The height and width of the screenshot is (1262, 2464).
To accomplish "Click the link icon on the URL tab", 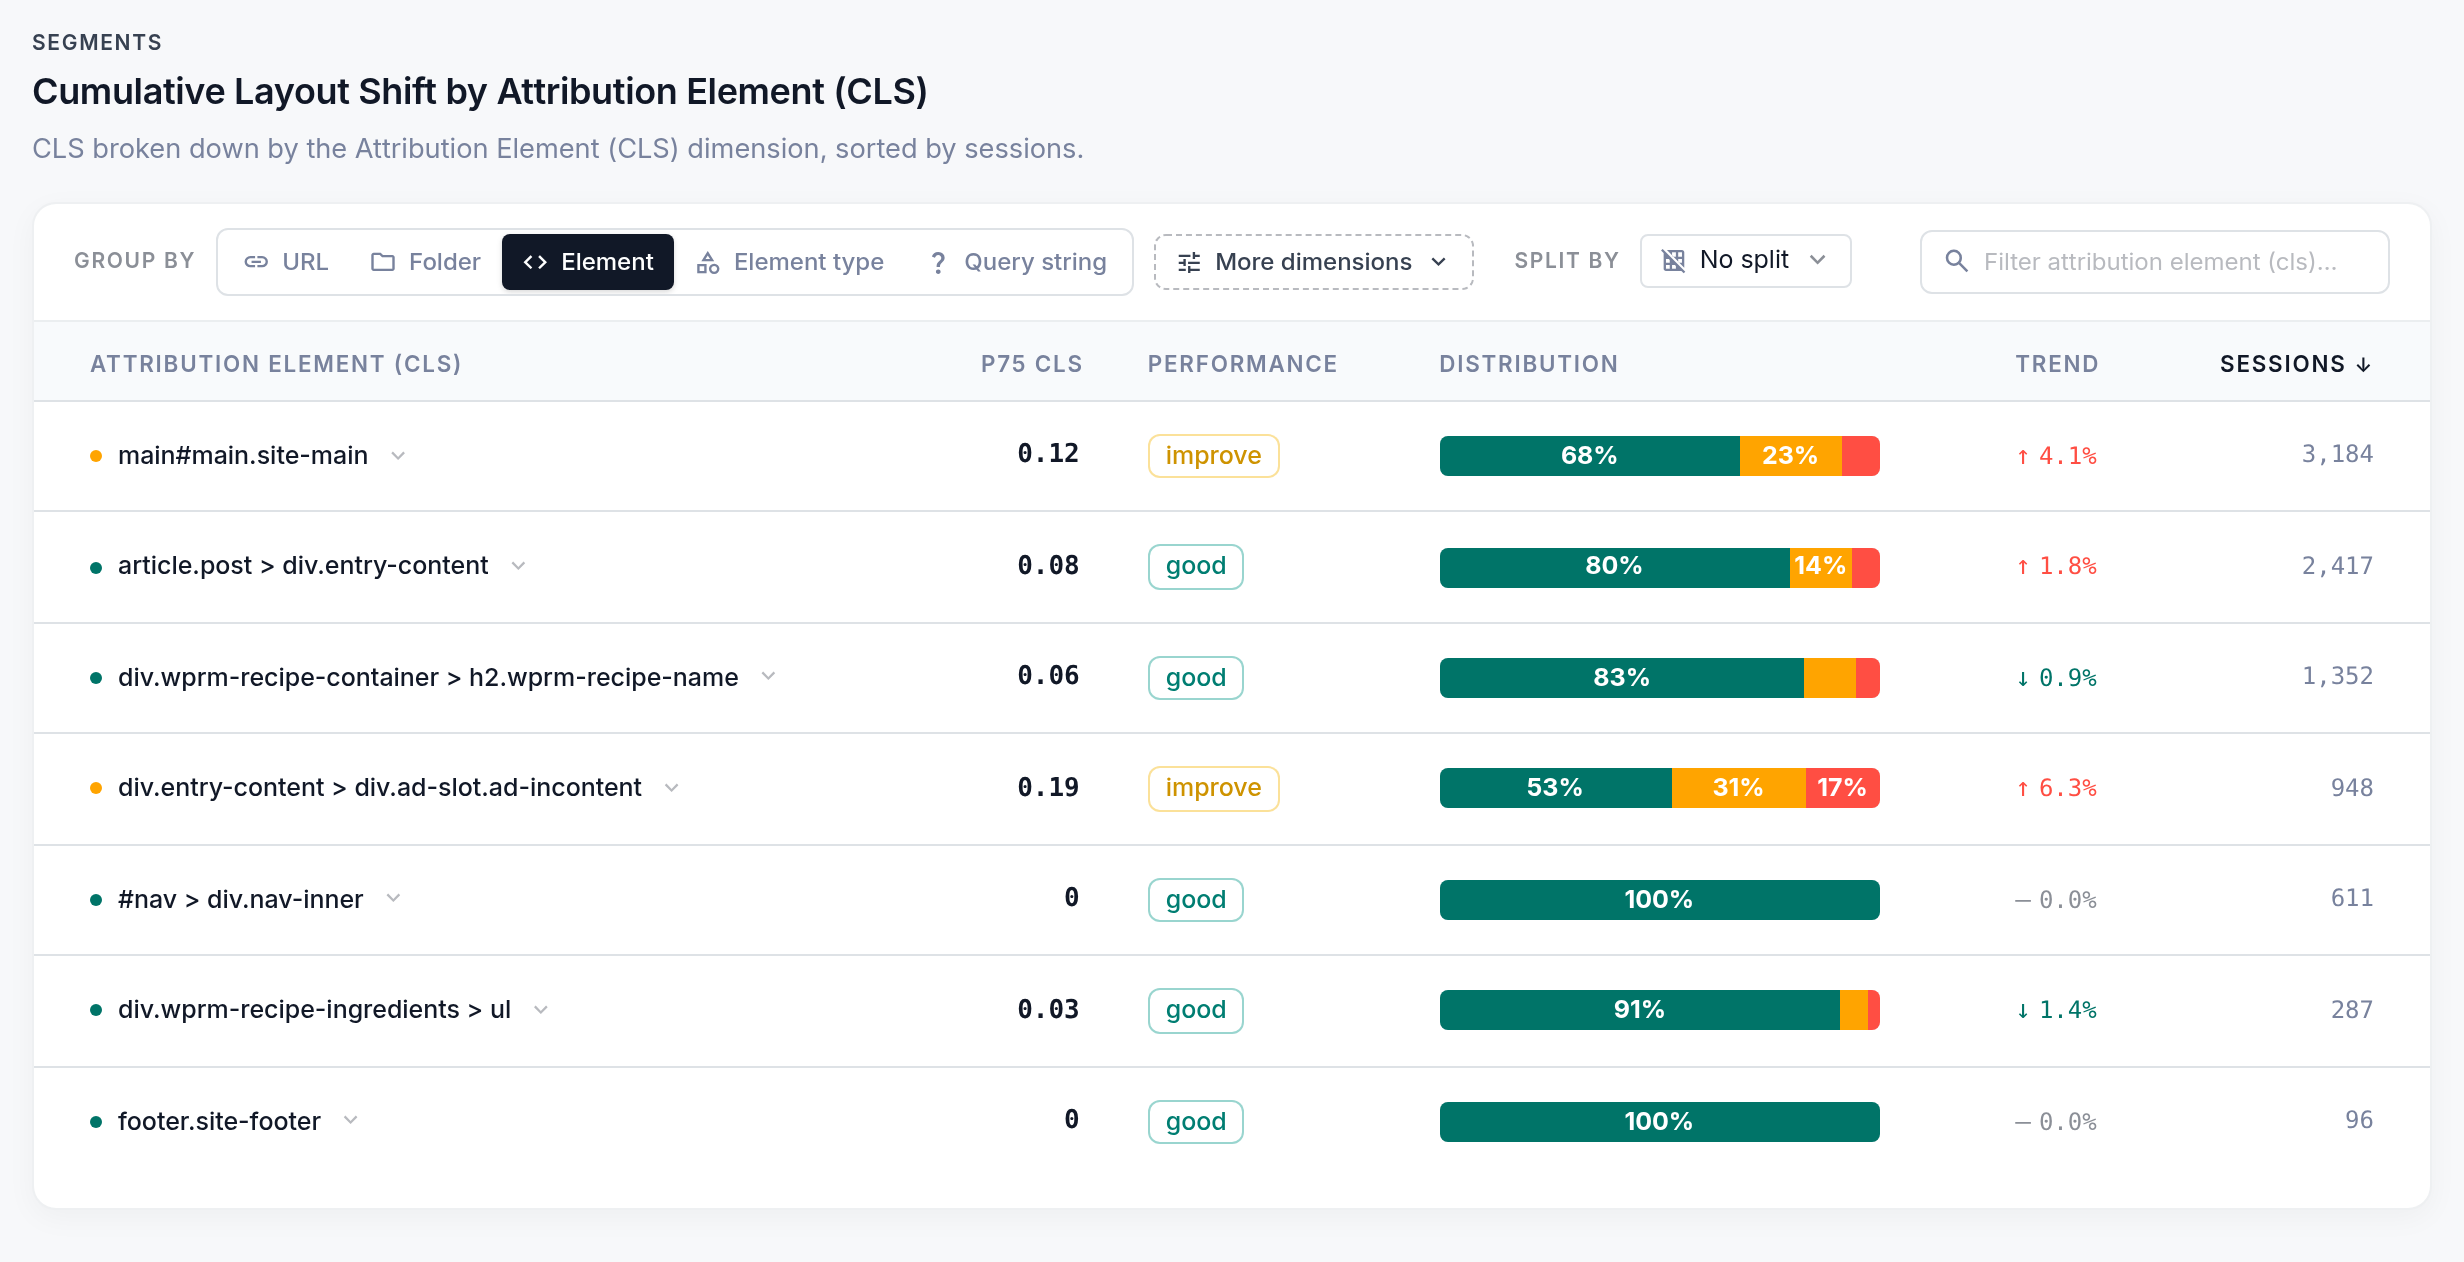I will [x=256, y=262].
